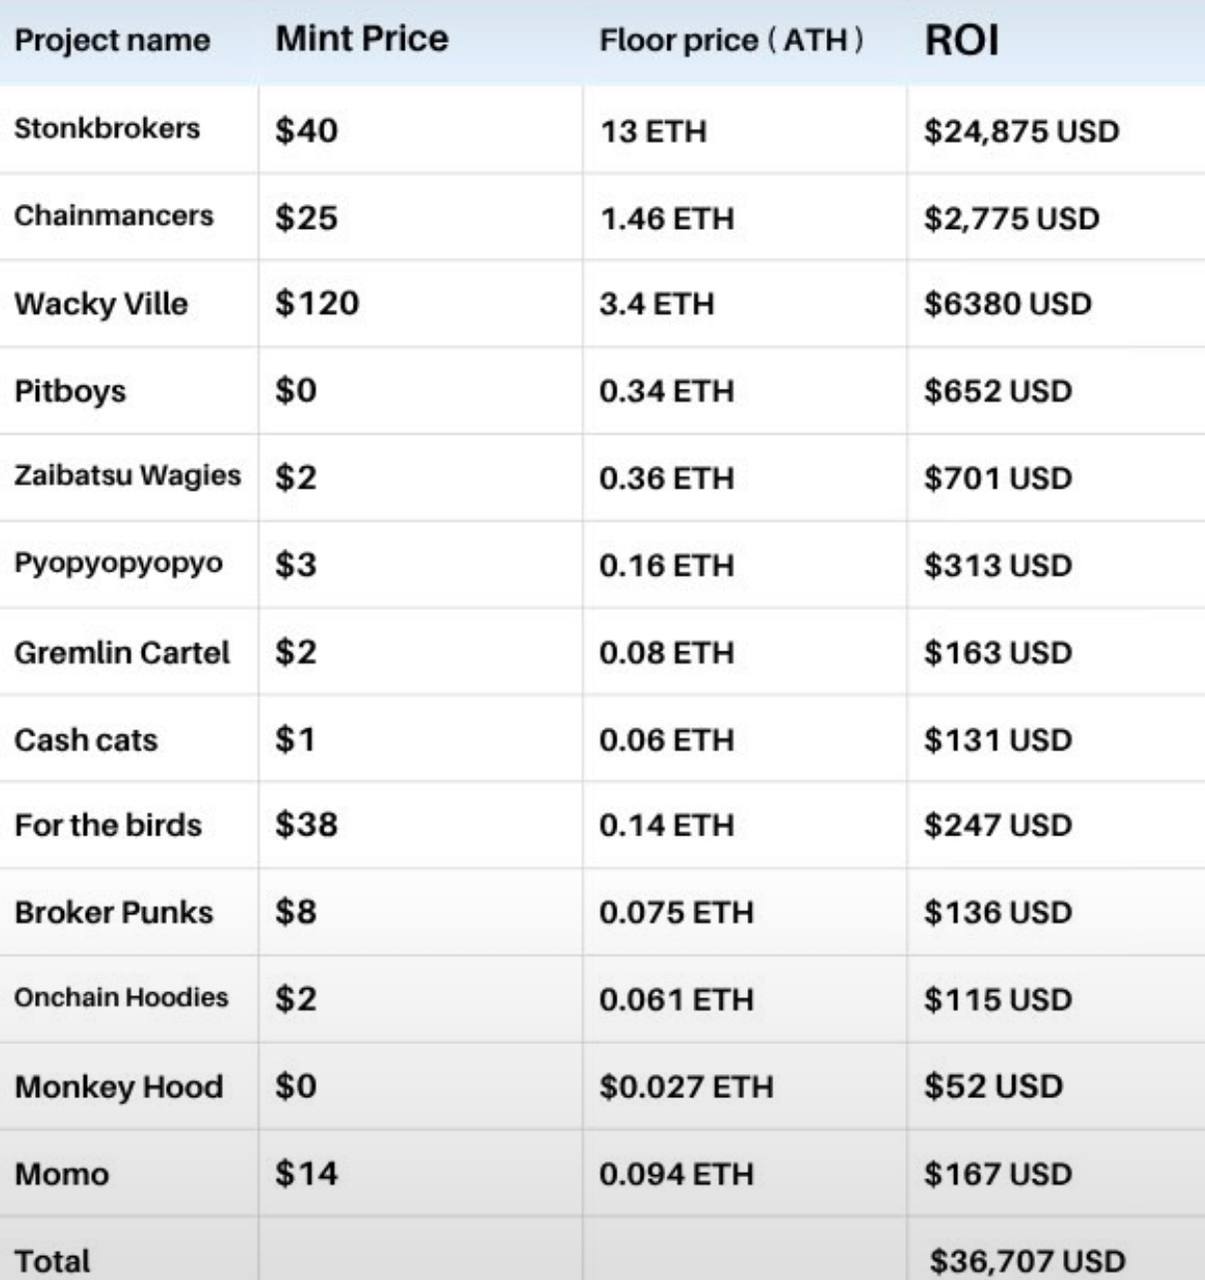Click Monkey Hood's $0.027 ETH floor price
The width and height of the screenshot is (1205, 1280).
[x=686, y=1087]
